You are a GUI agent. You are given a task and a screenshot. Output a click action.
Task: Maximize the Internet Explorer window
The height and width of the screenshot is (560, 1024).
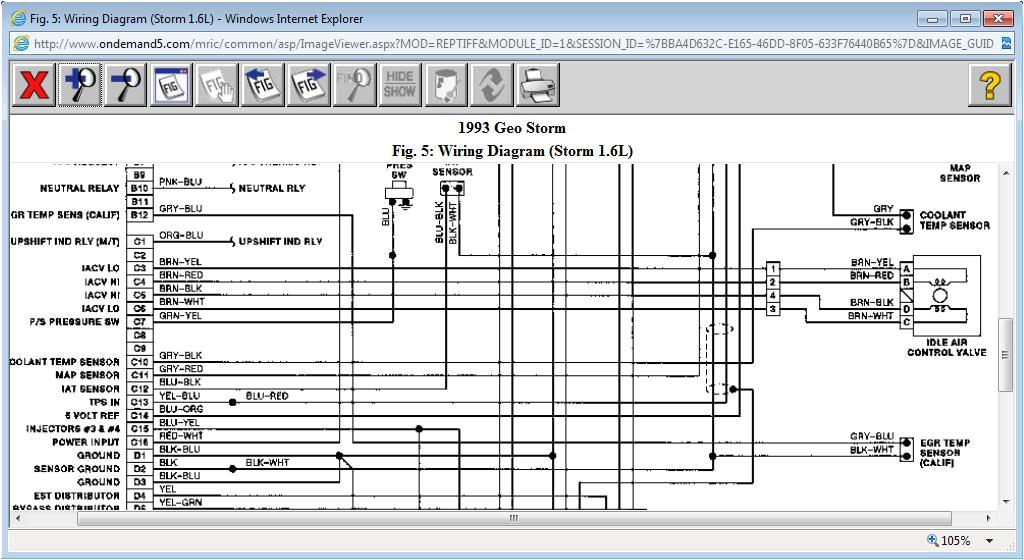pos(965,19)
